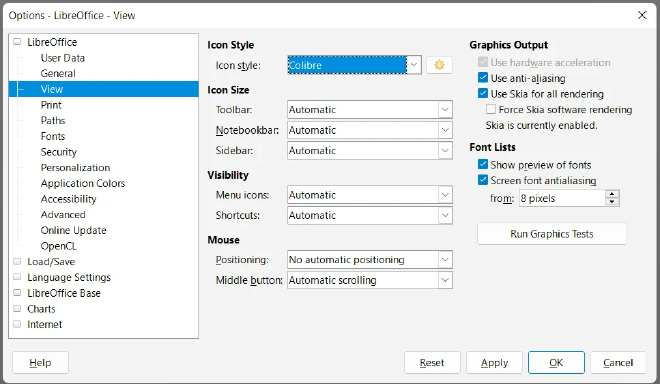Viewport: 660px width, 384px height.
Task: Confirm settings with the OK button
Action: pyautogui.click(x=556, y=363)
